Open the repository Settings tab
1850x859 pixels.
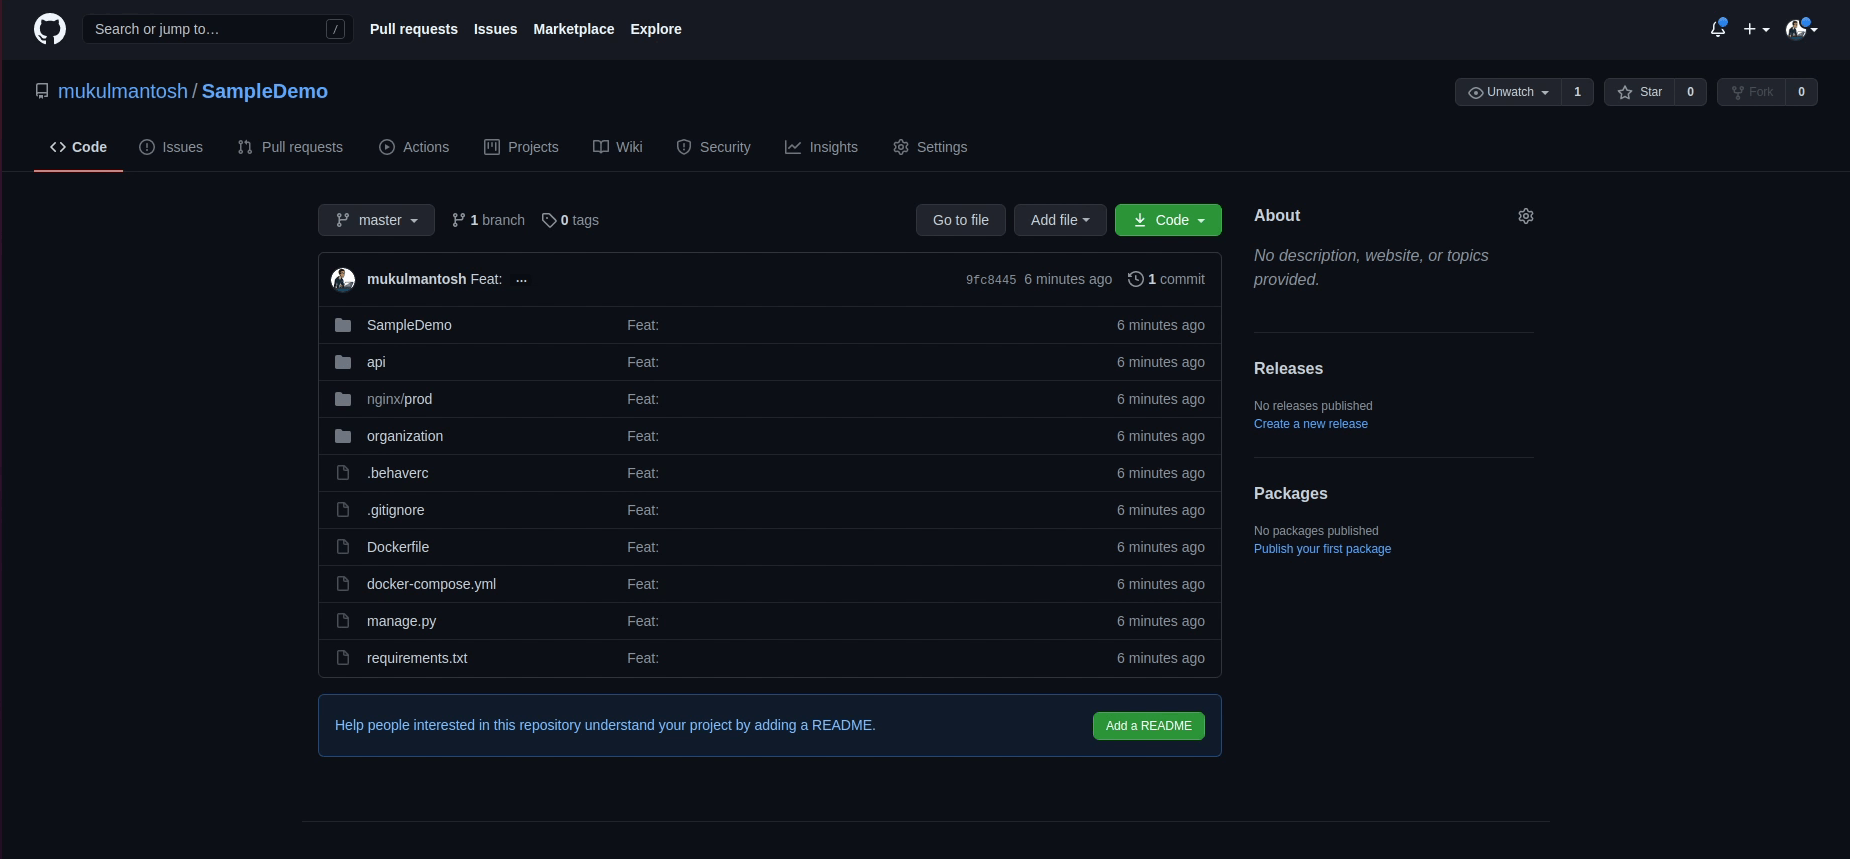tap(930, 147)
